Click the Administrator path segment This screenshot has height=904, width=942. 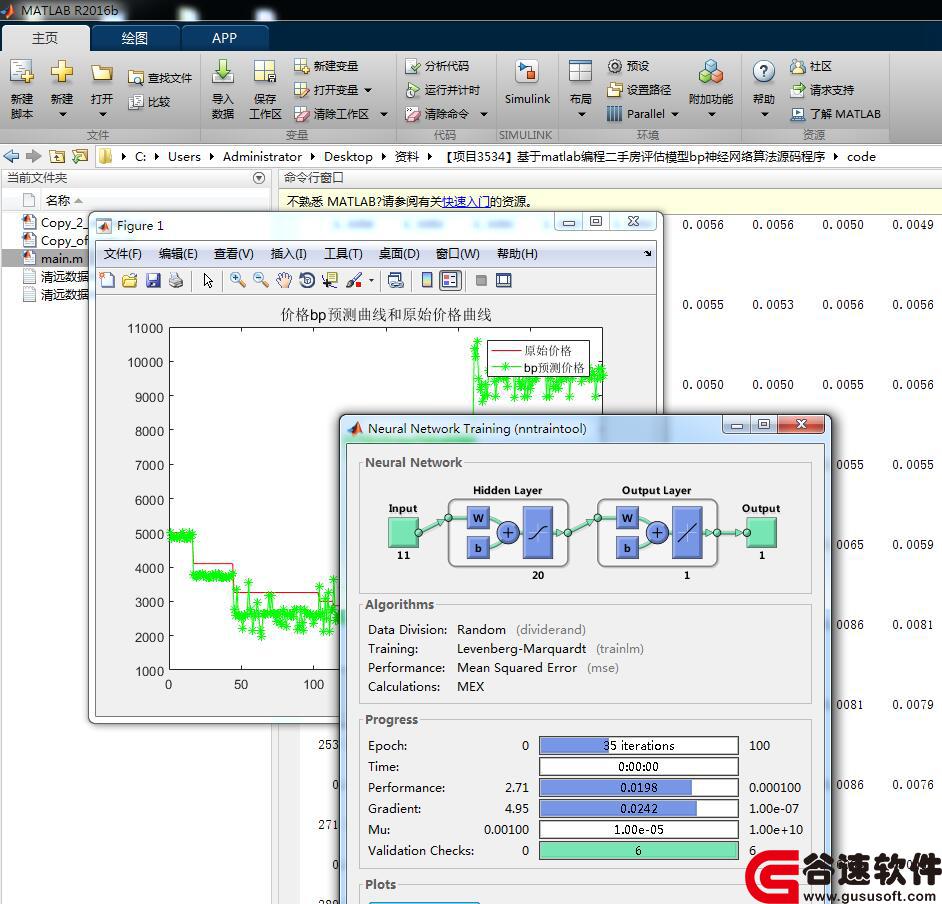(x=263, y=157)
